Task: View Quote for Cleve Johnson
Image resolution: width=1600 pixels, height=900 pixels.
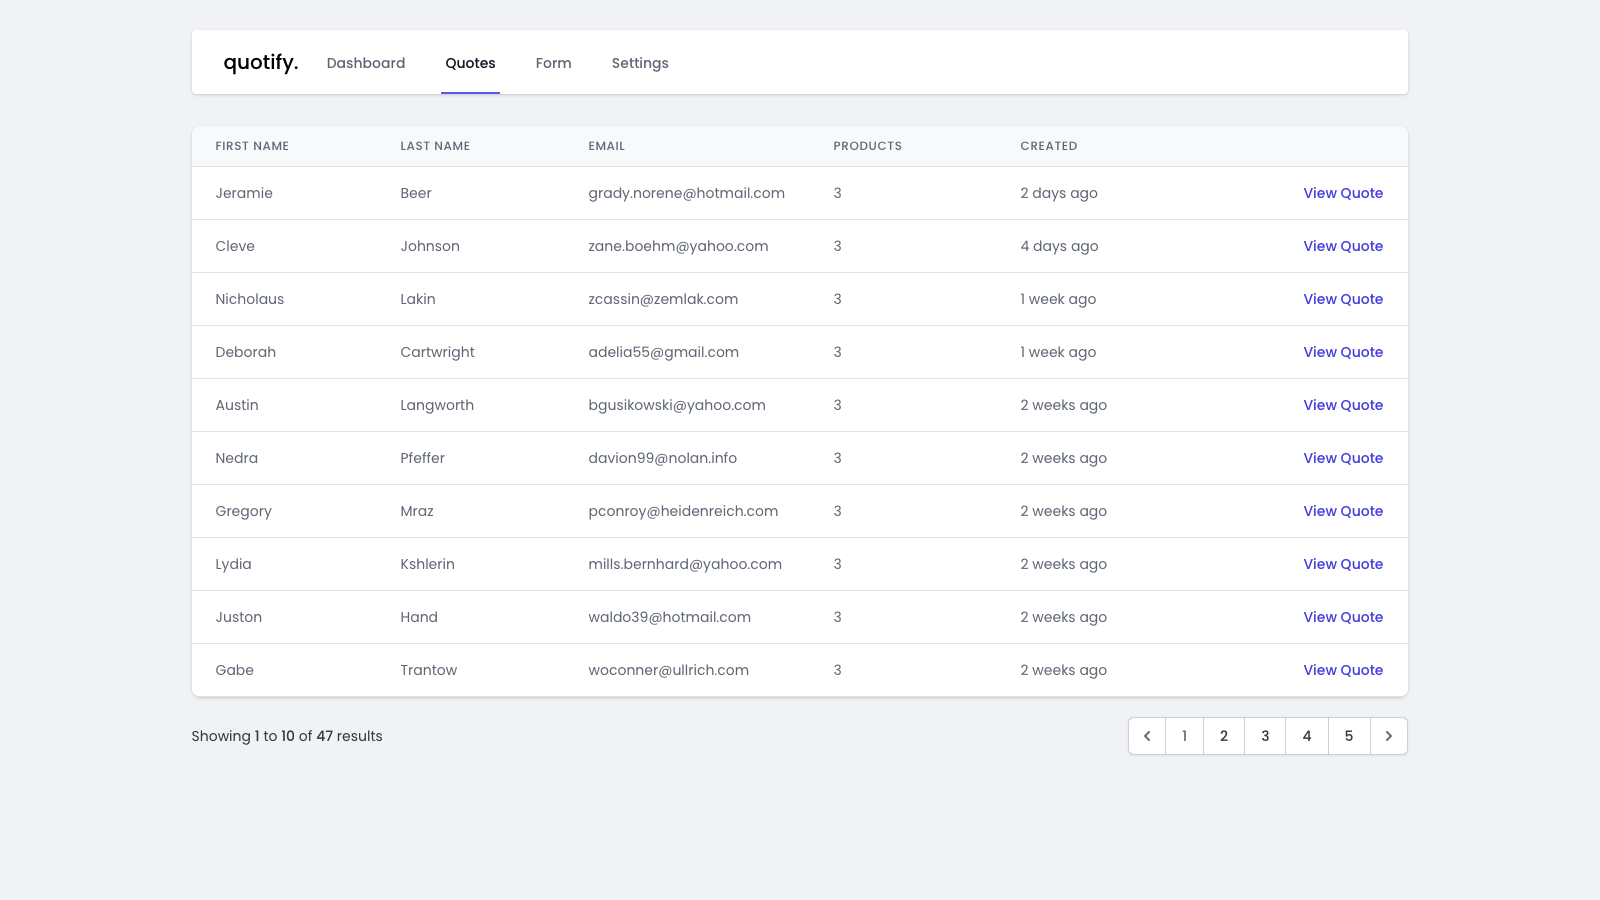Action: tap(1343, 246)
